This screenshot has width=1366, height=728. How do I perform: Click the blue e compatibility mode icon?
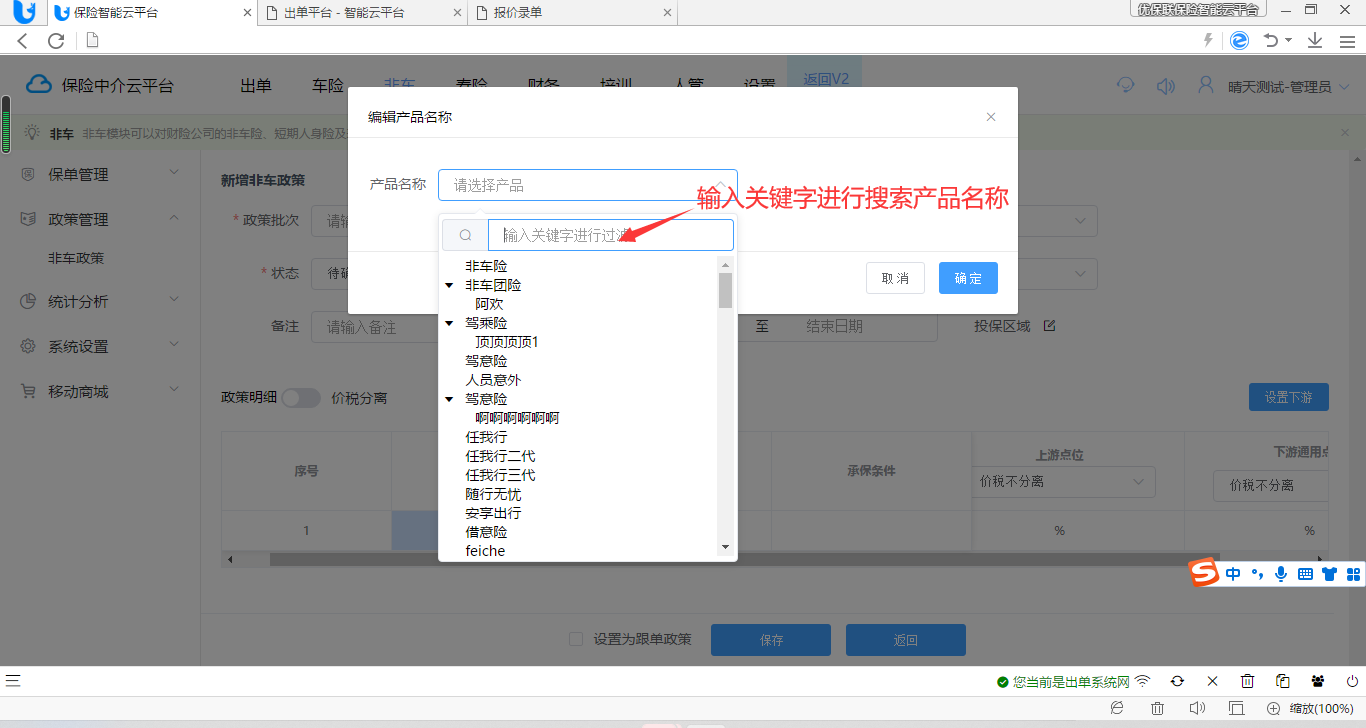tap(1239, 40)
